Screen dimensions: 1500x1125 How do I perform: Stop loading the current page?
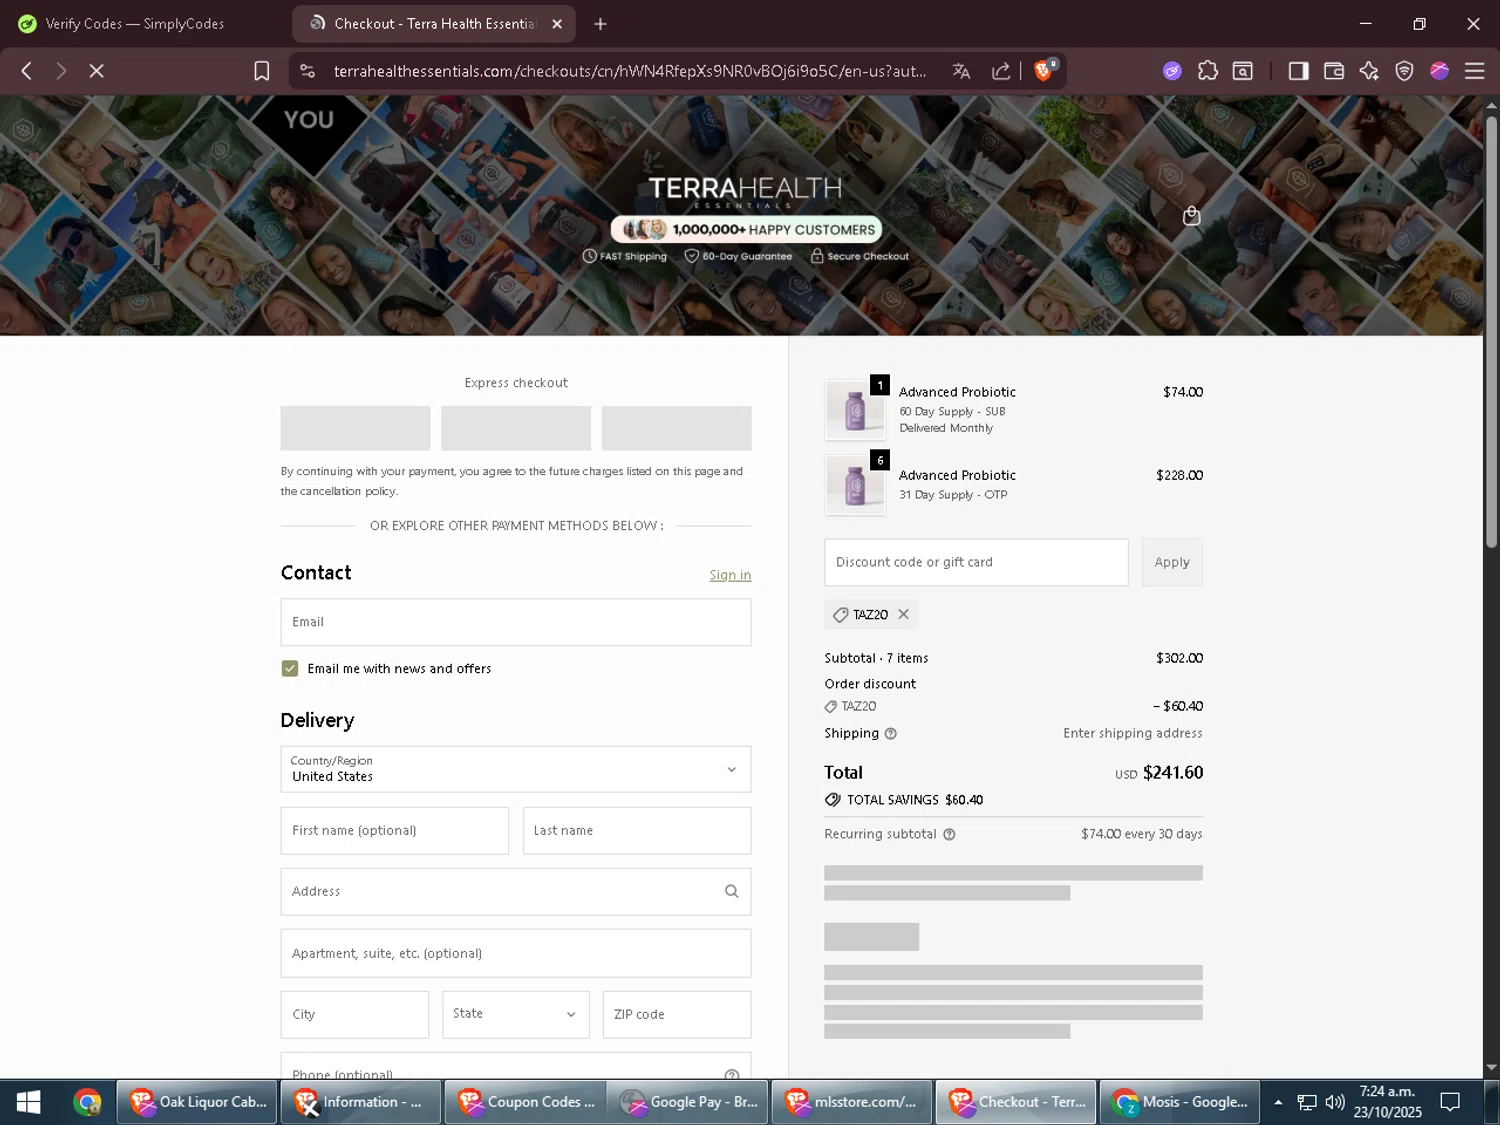97,71
